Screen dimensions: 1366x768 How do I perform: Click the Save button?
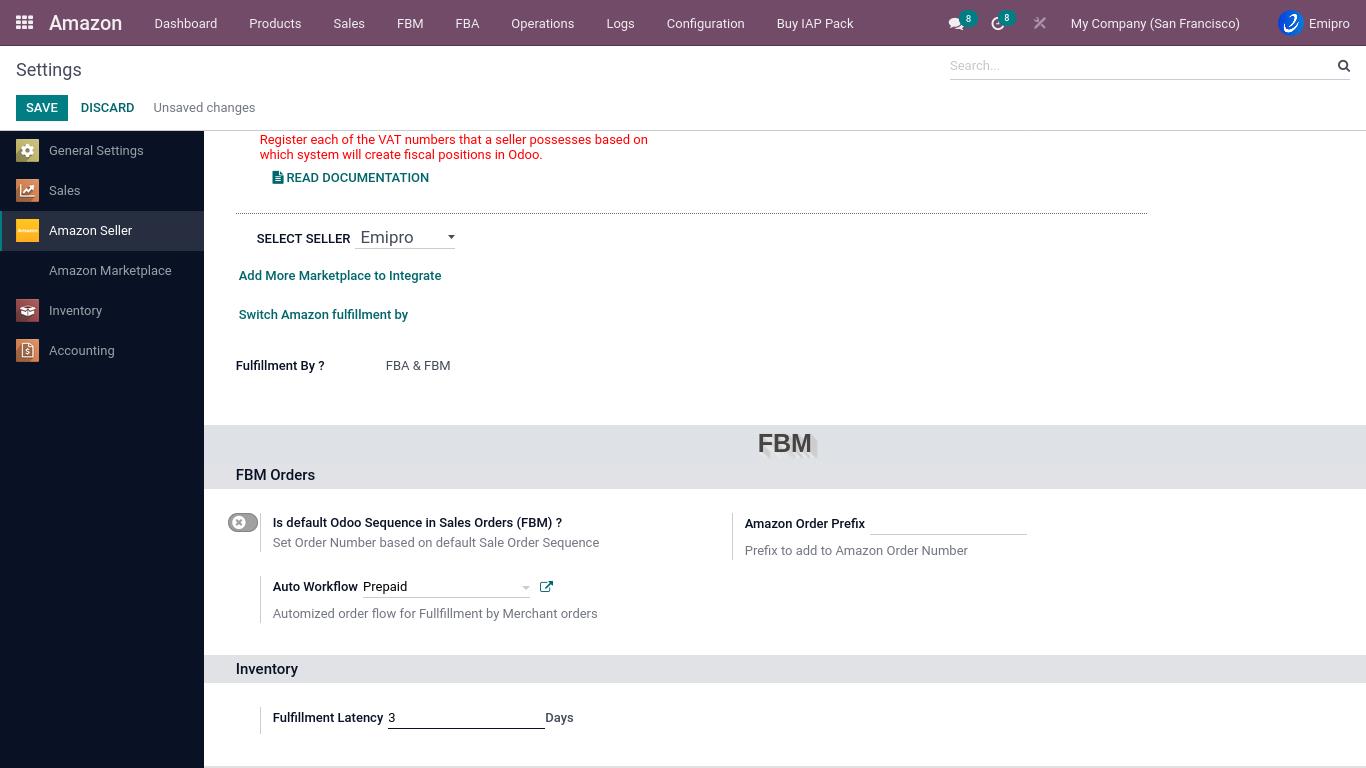click(42, 108)
